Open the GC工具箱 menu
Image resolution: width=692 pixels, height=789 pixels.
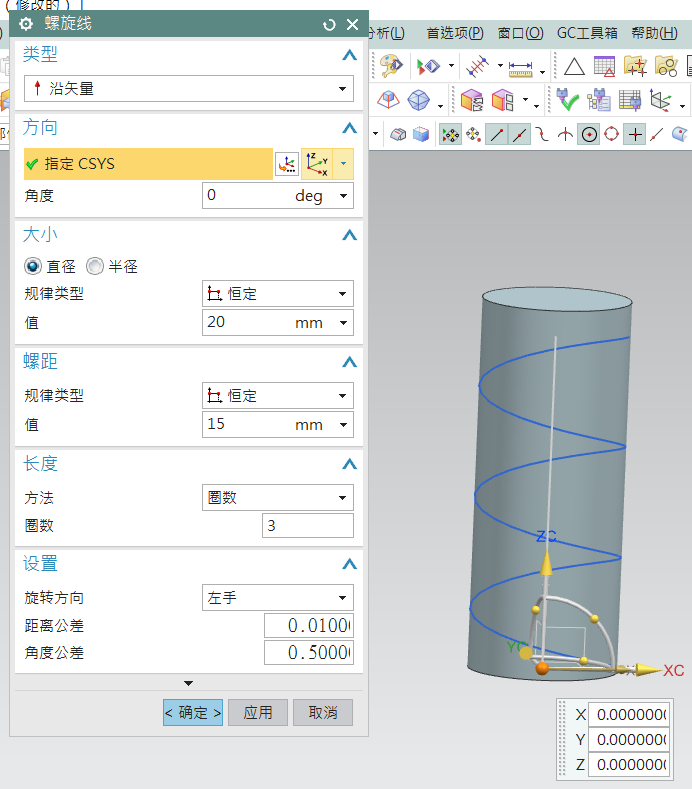pyautogui.click(x=587, y=33)
